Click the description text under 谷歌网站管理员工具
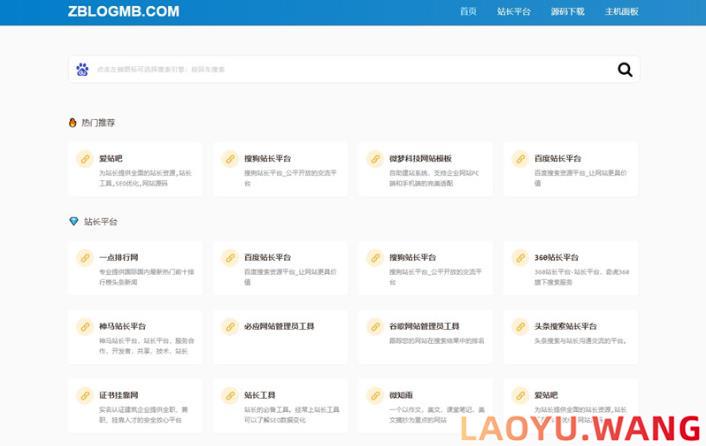The image size is (706, 446). coord(437,341)
